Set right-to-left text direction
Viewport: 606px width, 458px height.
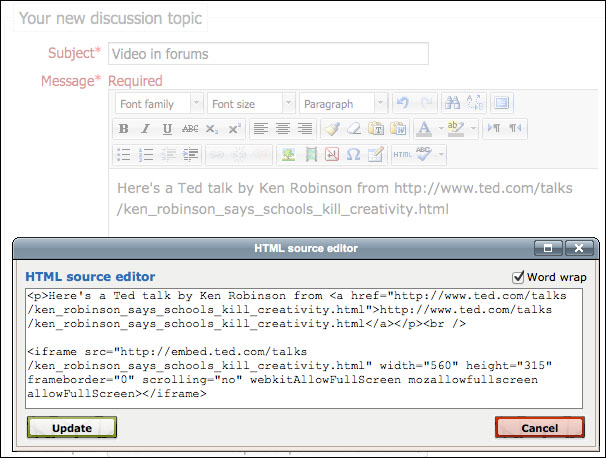(x=515, y=128)
